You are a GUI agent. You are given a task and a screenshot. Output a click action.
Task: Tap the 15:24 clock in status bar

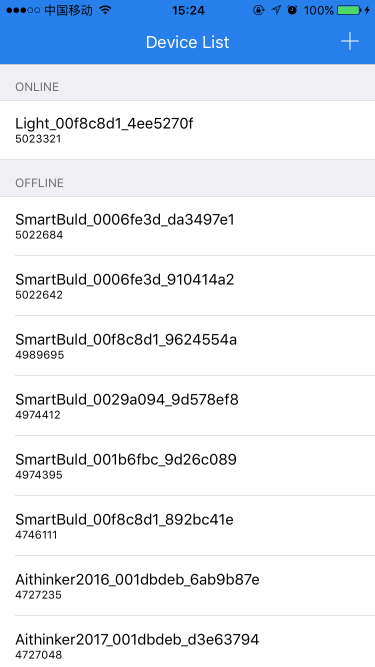(x=188, y=10)
